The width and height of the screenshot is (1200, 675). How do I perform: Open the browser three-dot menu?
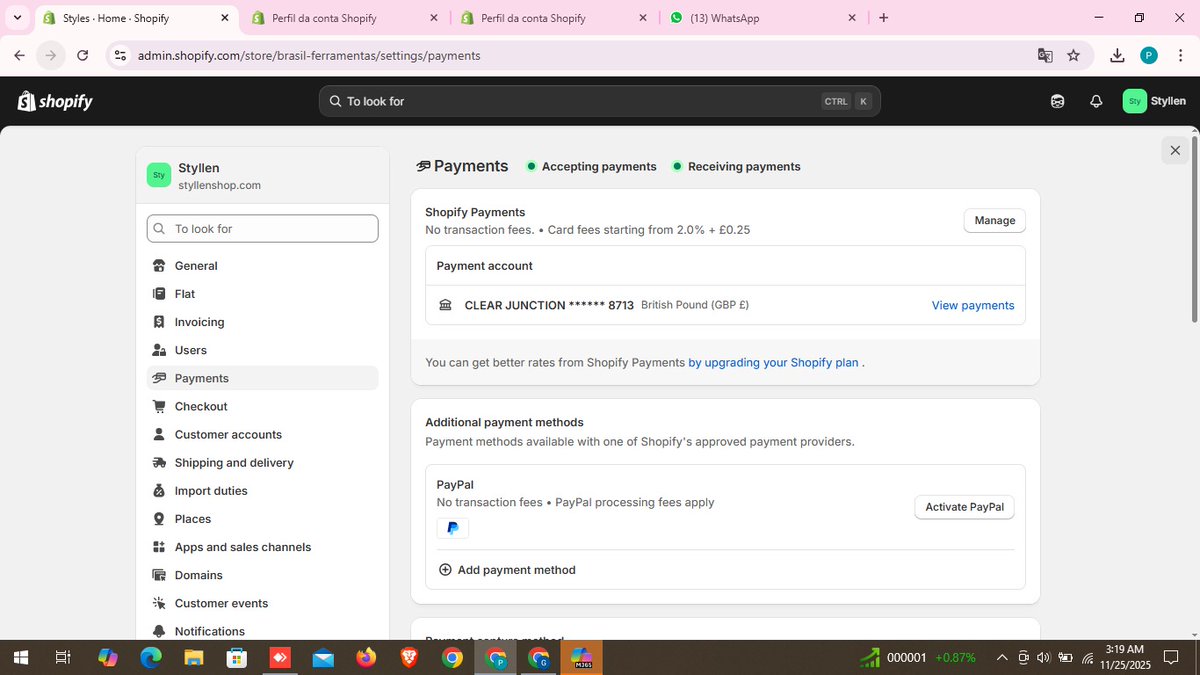(x=1180, y=56)
